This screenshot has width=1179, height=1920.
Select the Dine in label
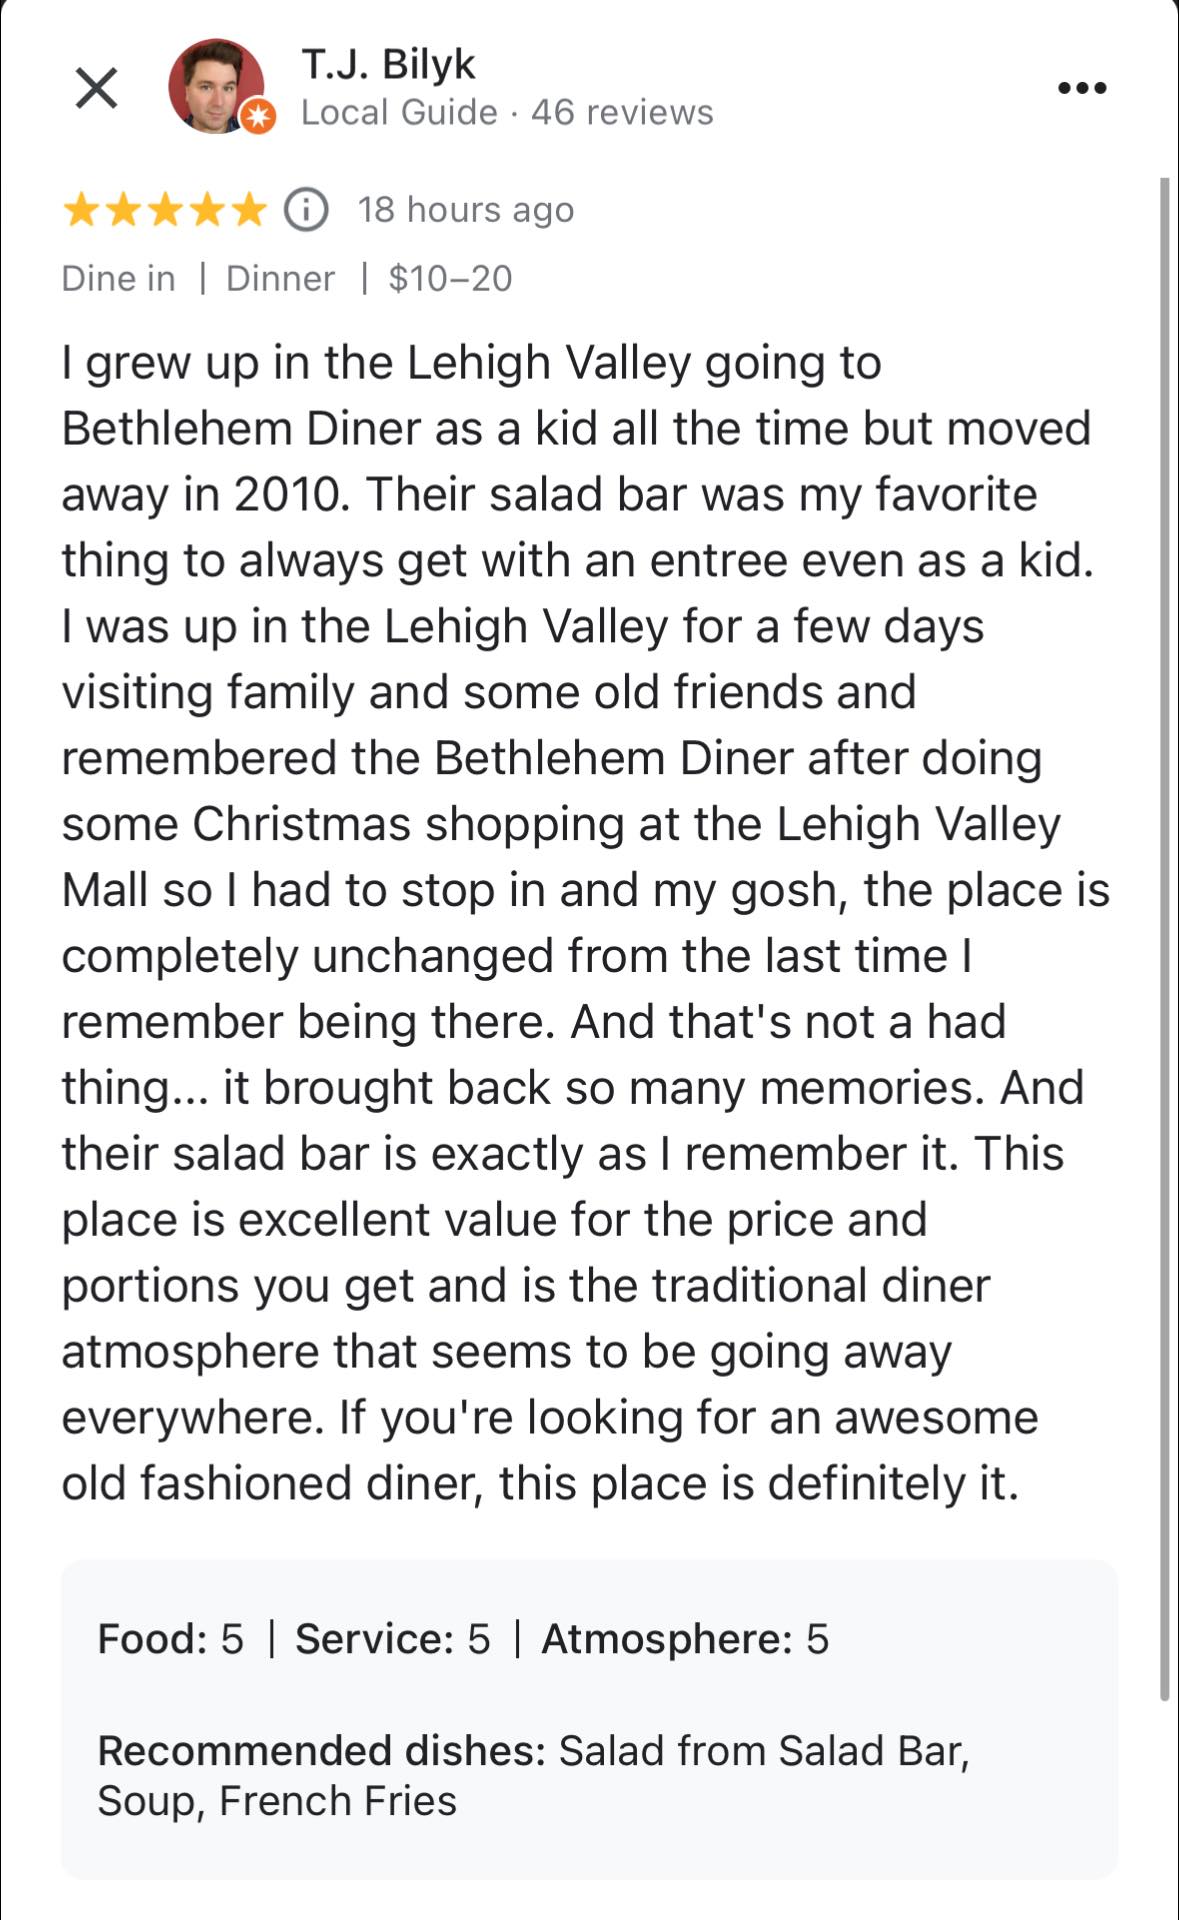click(118, 278)
